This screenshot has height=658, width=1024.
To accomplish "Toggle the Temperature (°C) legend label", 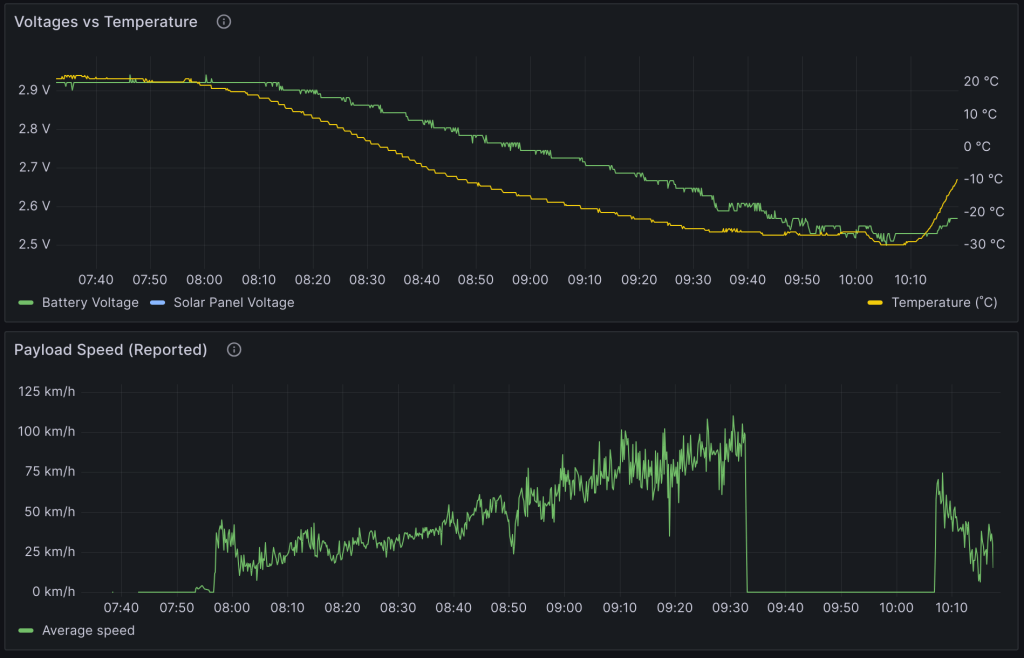I will click(944, 302).
